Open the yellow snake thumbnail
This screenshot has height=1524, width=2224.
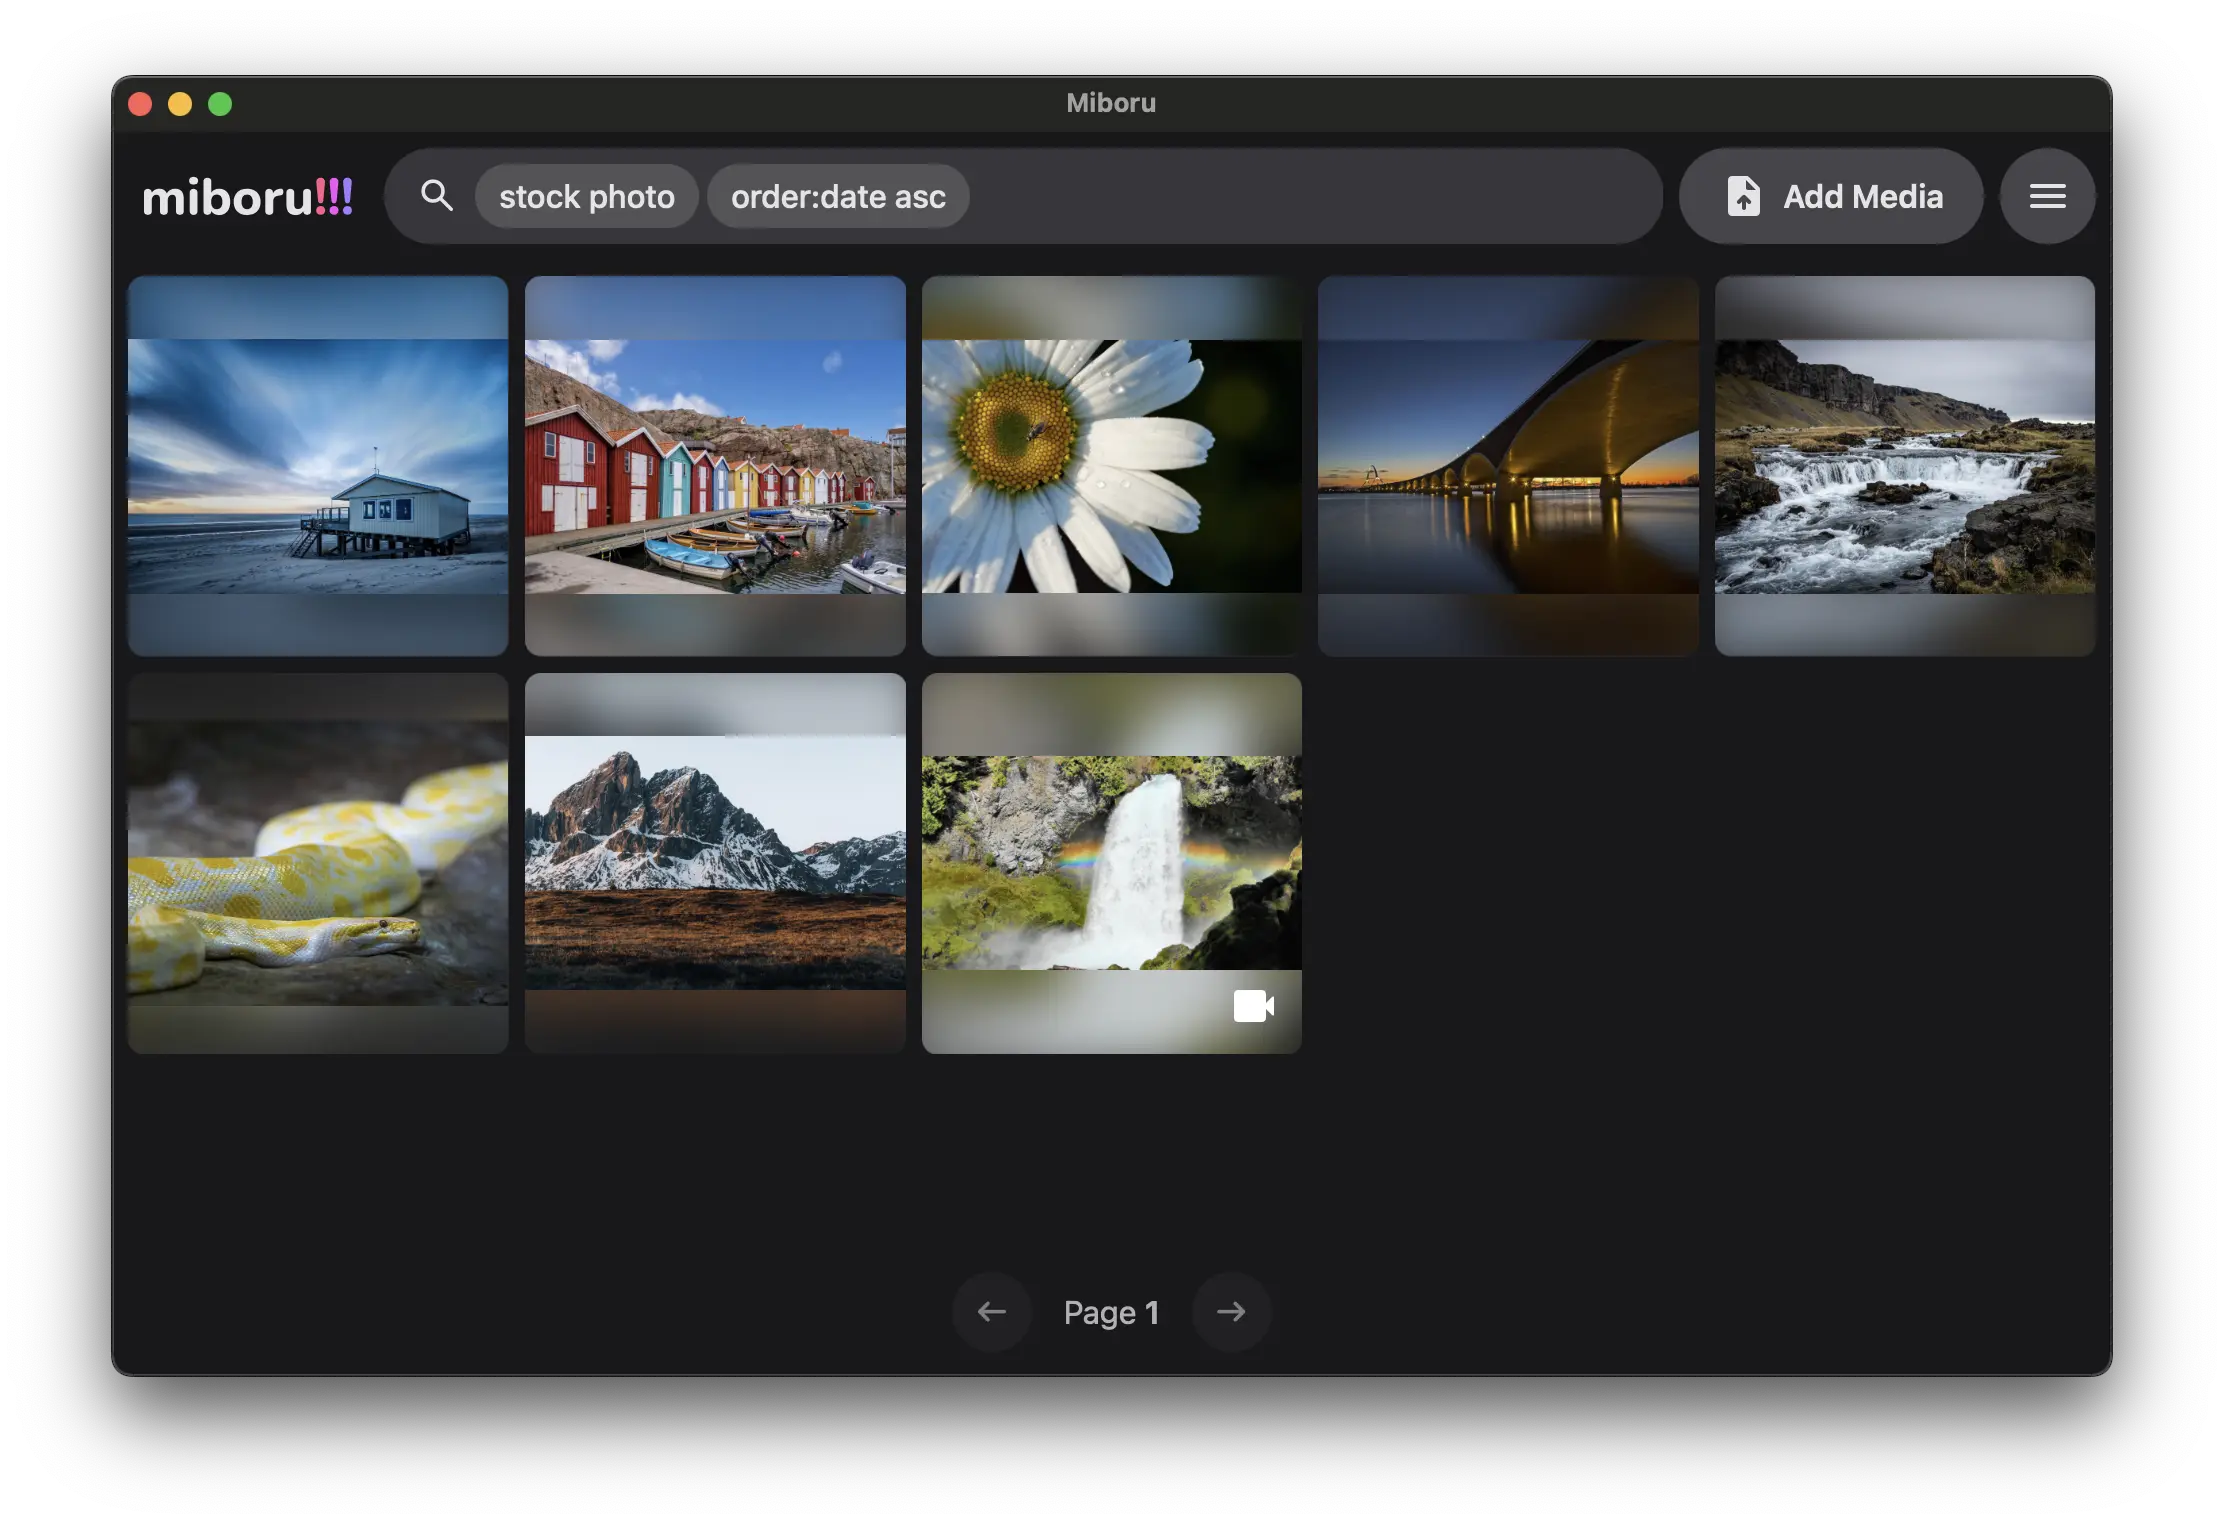[x=318, y=863]
